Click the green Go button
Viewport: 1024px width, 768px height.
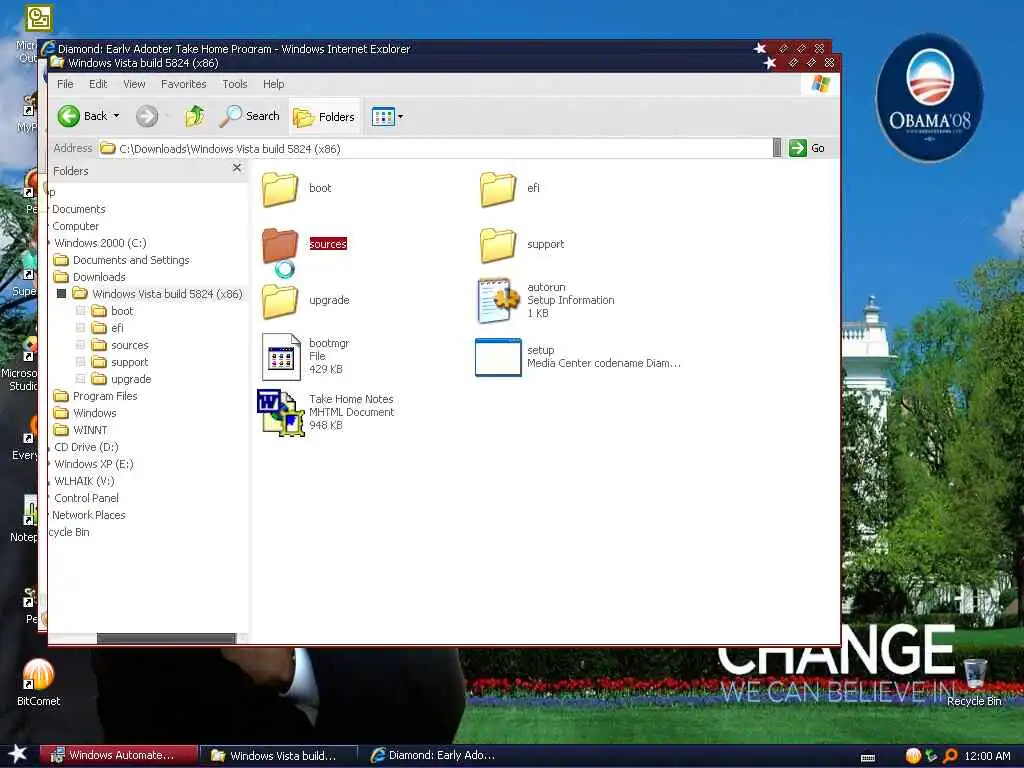(807, 148)
